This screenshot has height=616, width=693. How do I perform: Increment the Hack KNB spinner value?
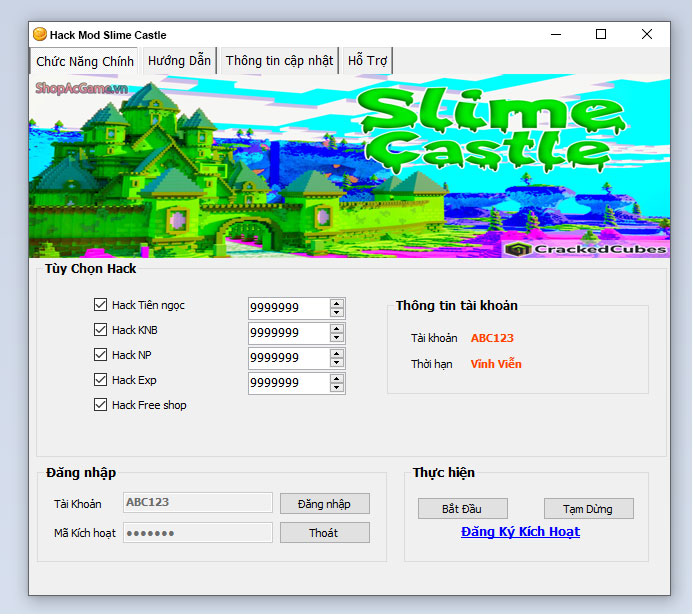click(x=337, y=329)
